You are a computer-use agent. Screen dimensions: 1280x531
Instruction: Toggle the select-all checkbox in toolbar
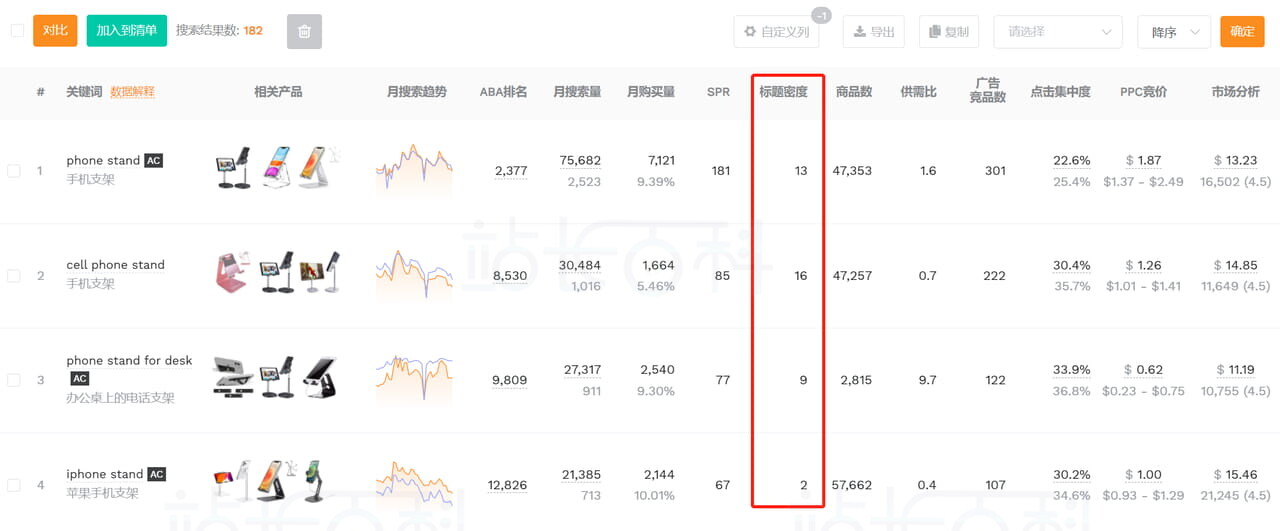coord(16,31)
